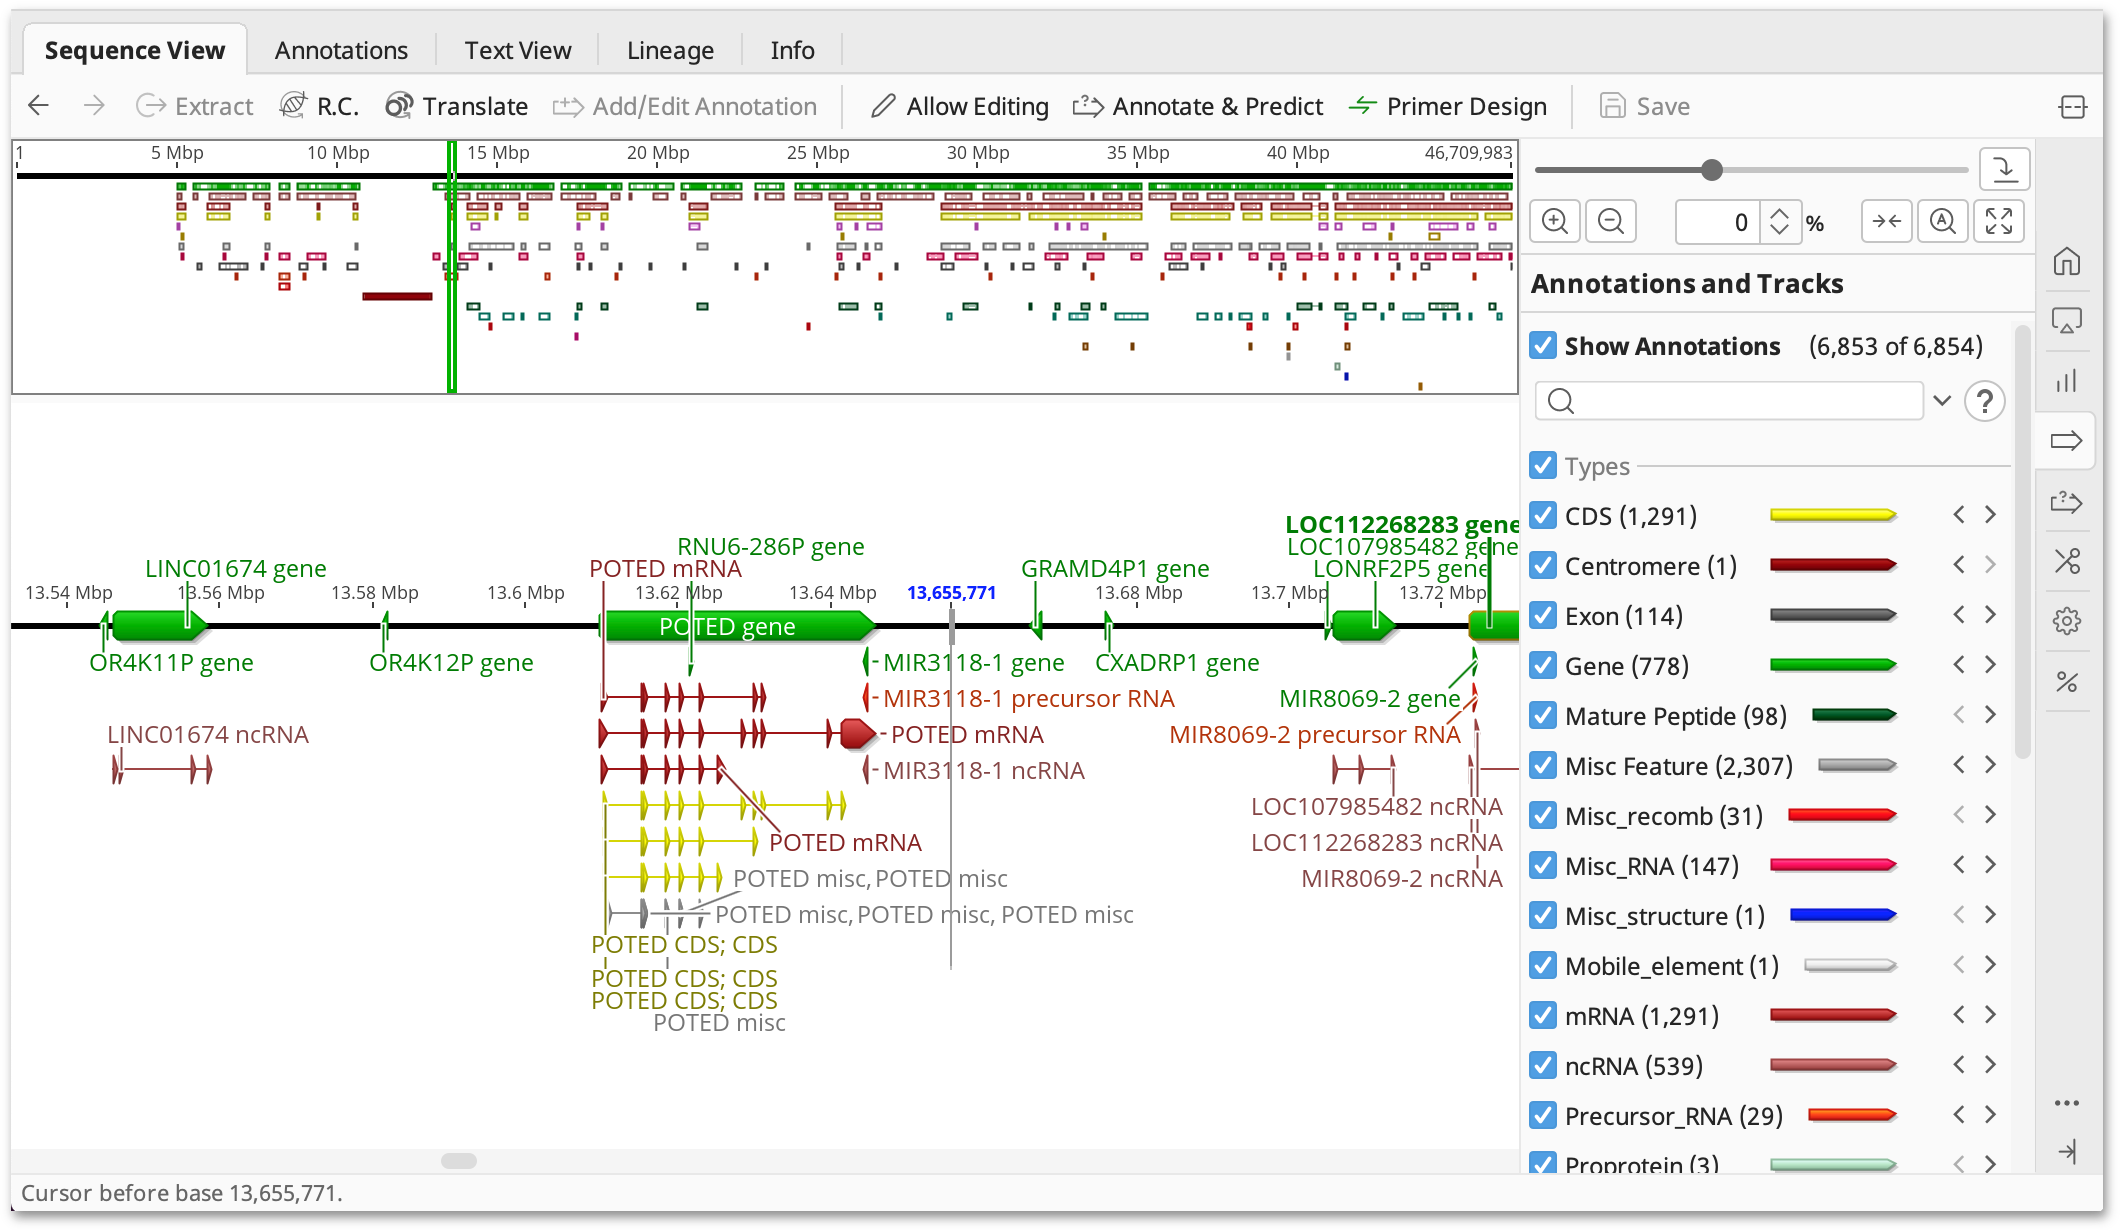Go to next mRNA annotation arrow
Image resolution: width=2120 pixels, height=1230 pixels.
click(x=1990, y=1015)
